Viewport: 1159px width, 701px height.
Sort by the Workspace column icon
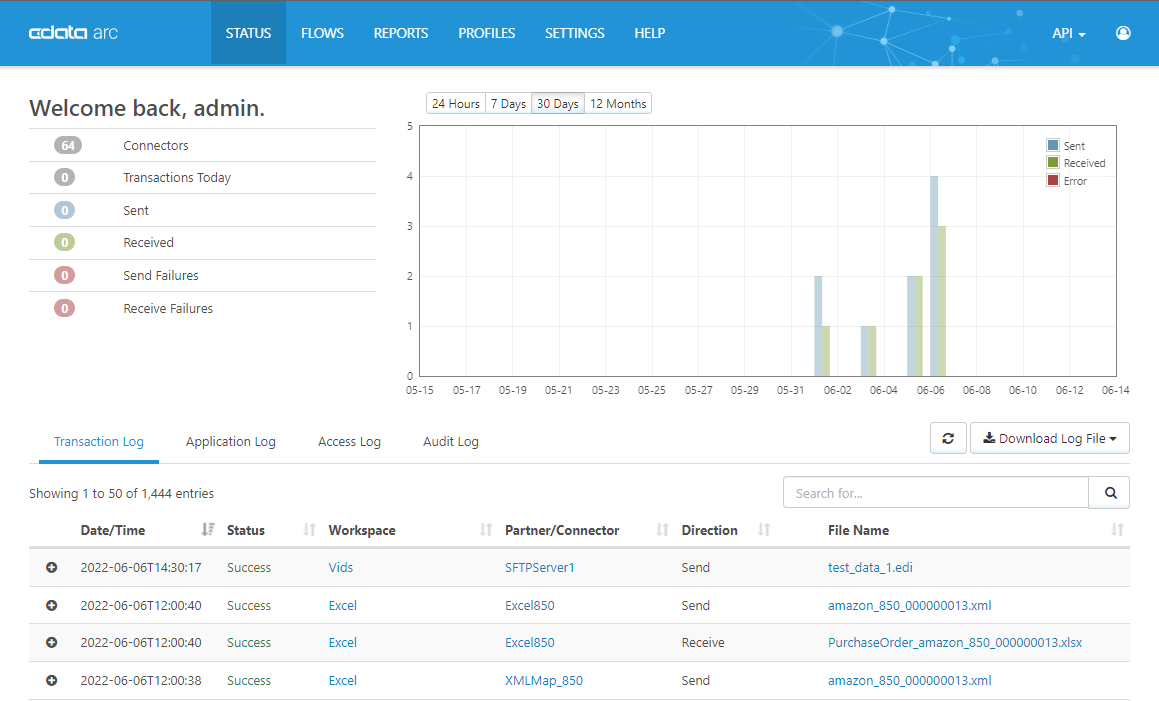coord(486,529)
